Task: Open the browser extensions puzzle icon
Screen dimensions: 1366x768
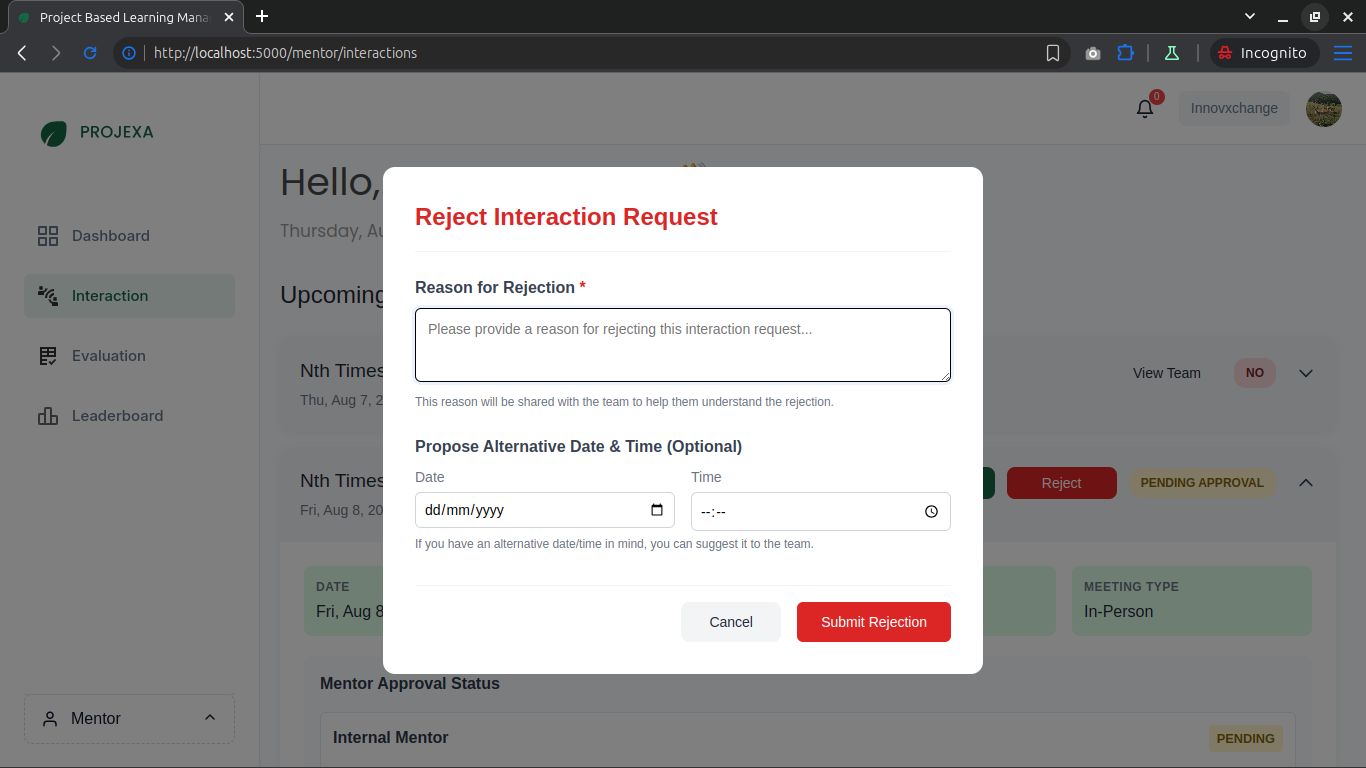Action: point(1126,52)
